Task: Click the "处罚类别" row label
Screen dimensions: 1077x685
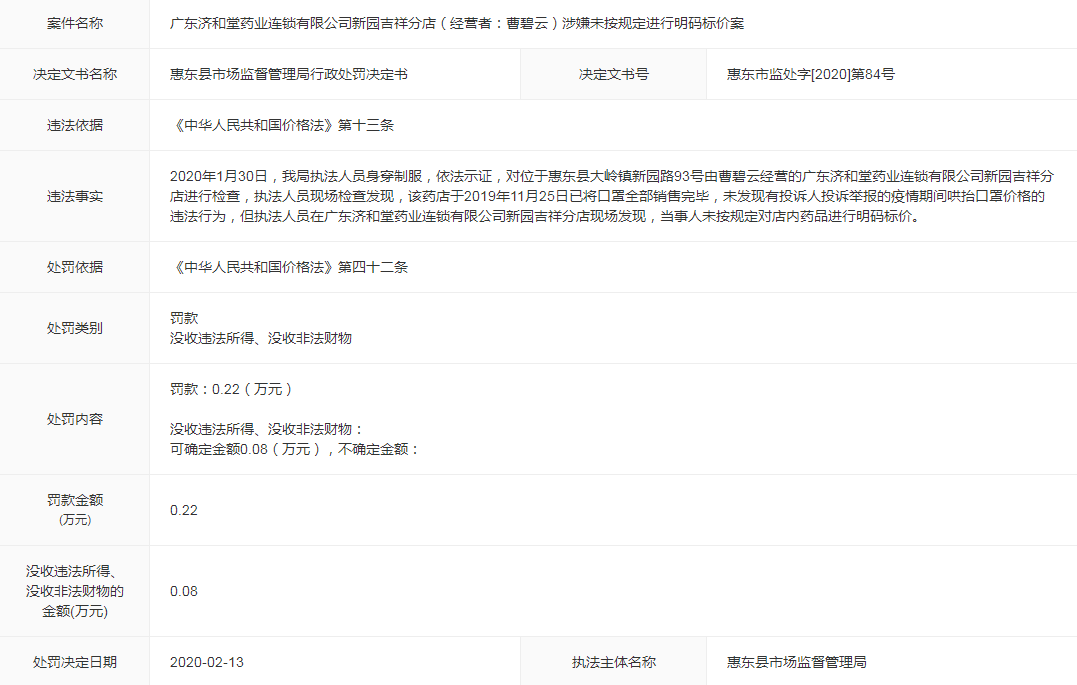Action: (x=75, y=328)
